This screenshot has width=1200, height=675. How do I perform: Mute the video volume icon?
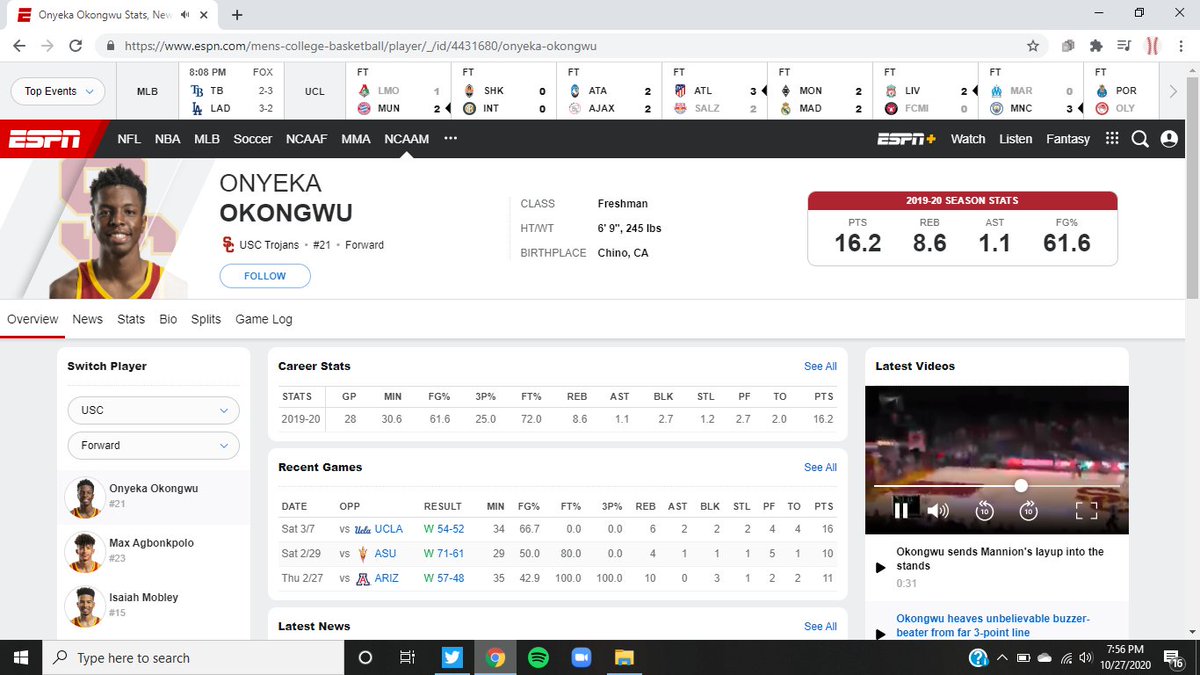[938, 511]
